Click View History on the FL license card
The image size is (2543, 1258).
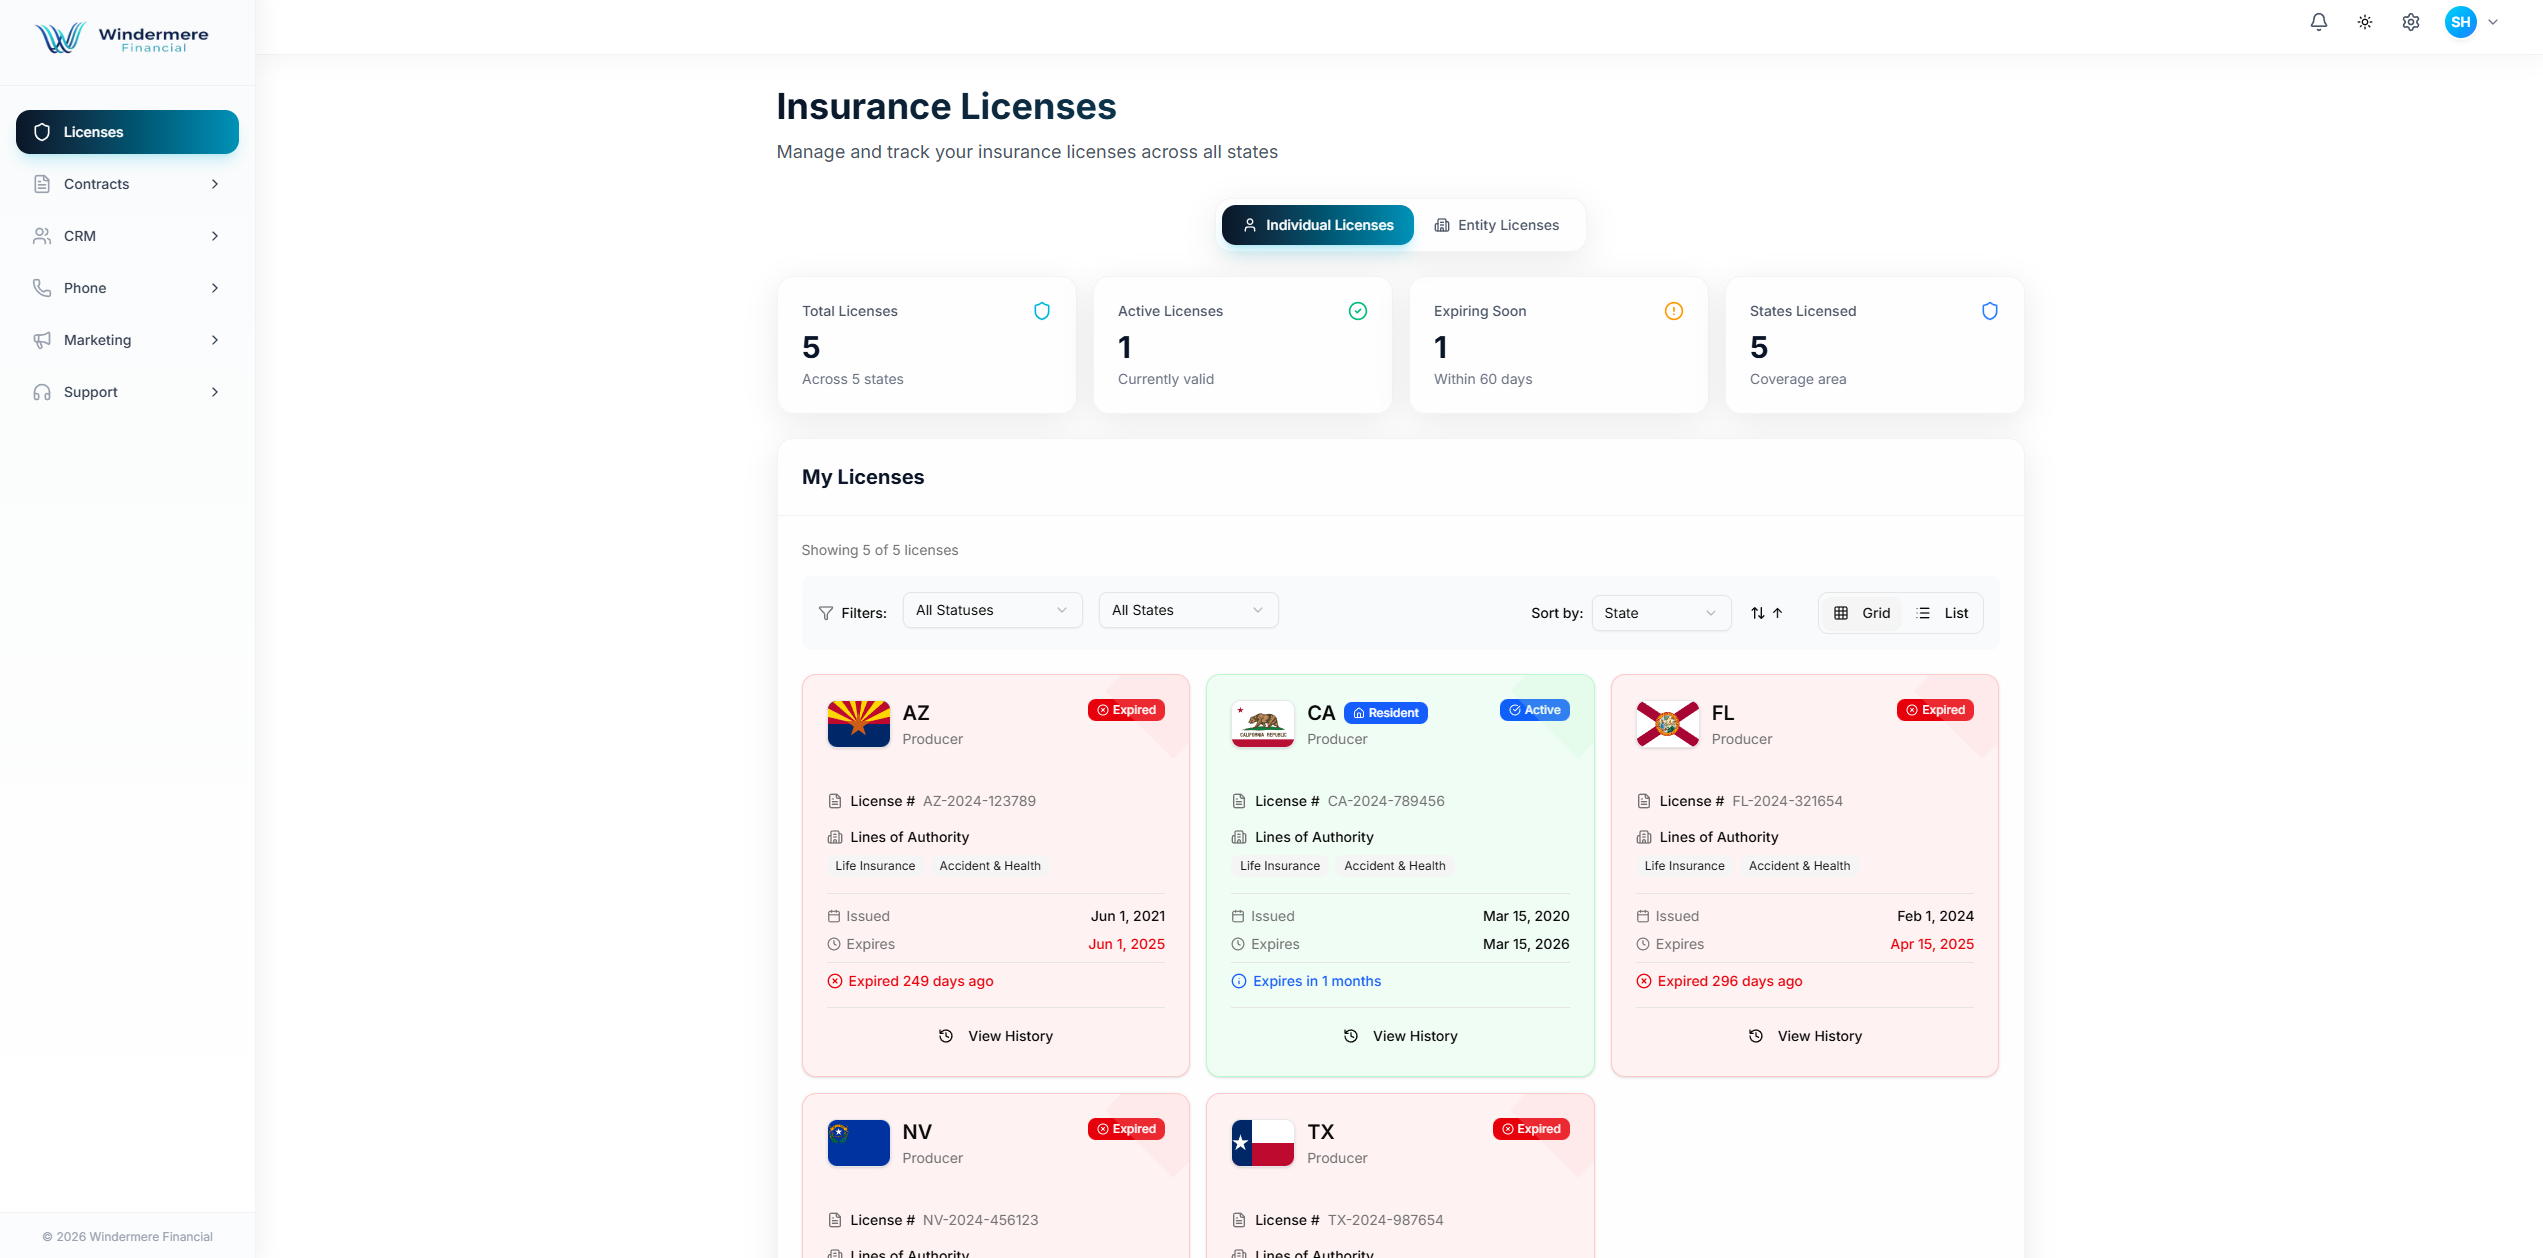[x=1804, y=1035]
